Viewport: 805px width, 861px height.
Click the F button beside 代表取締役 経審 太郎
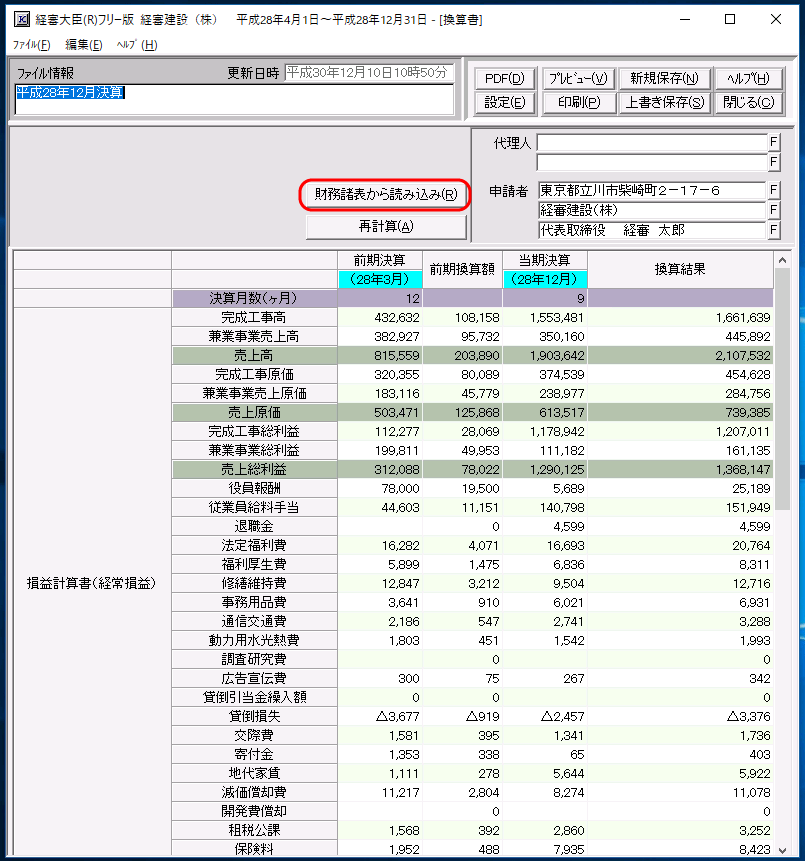[x=773, y=230]
